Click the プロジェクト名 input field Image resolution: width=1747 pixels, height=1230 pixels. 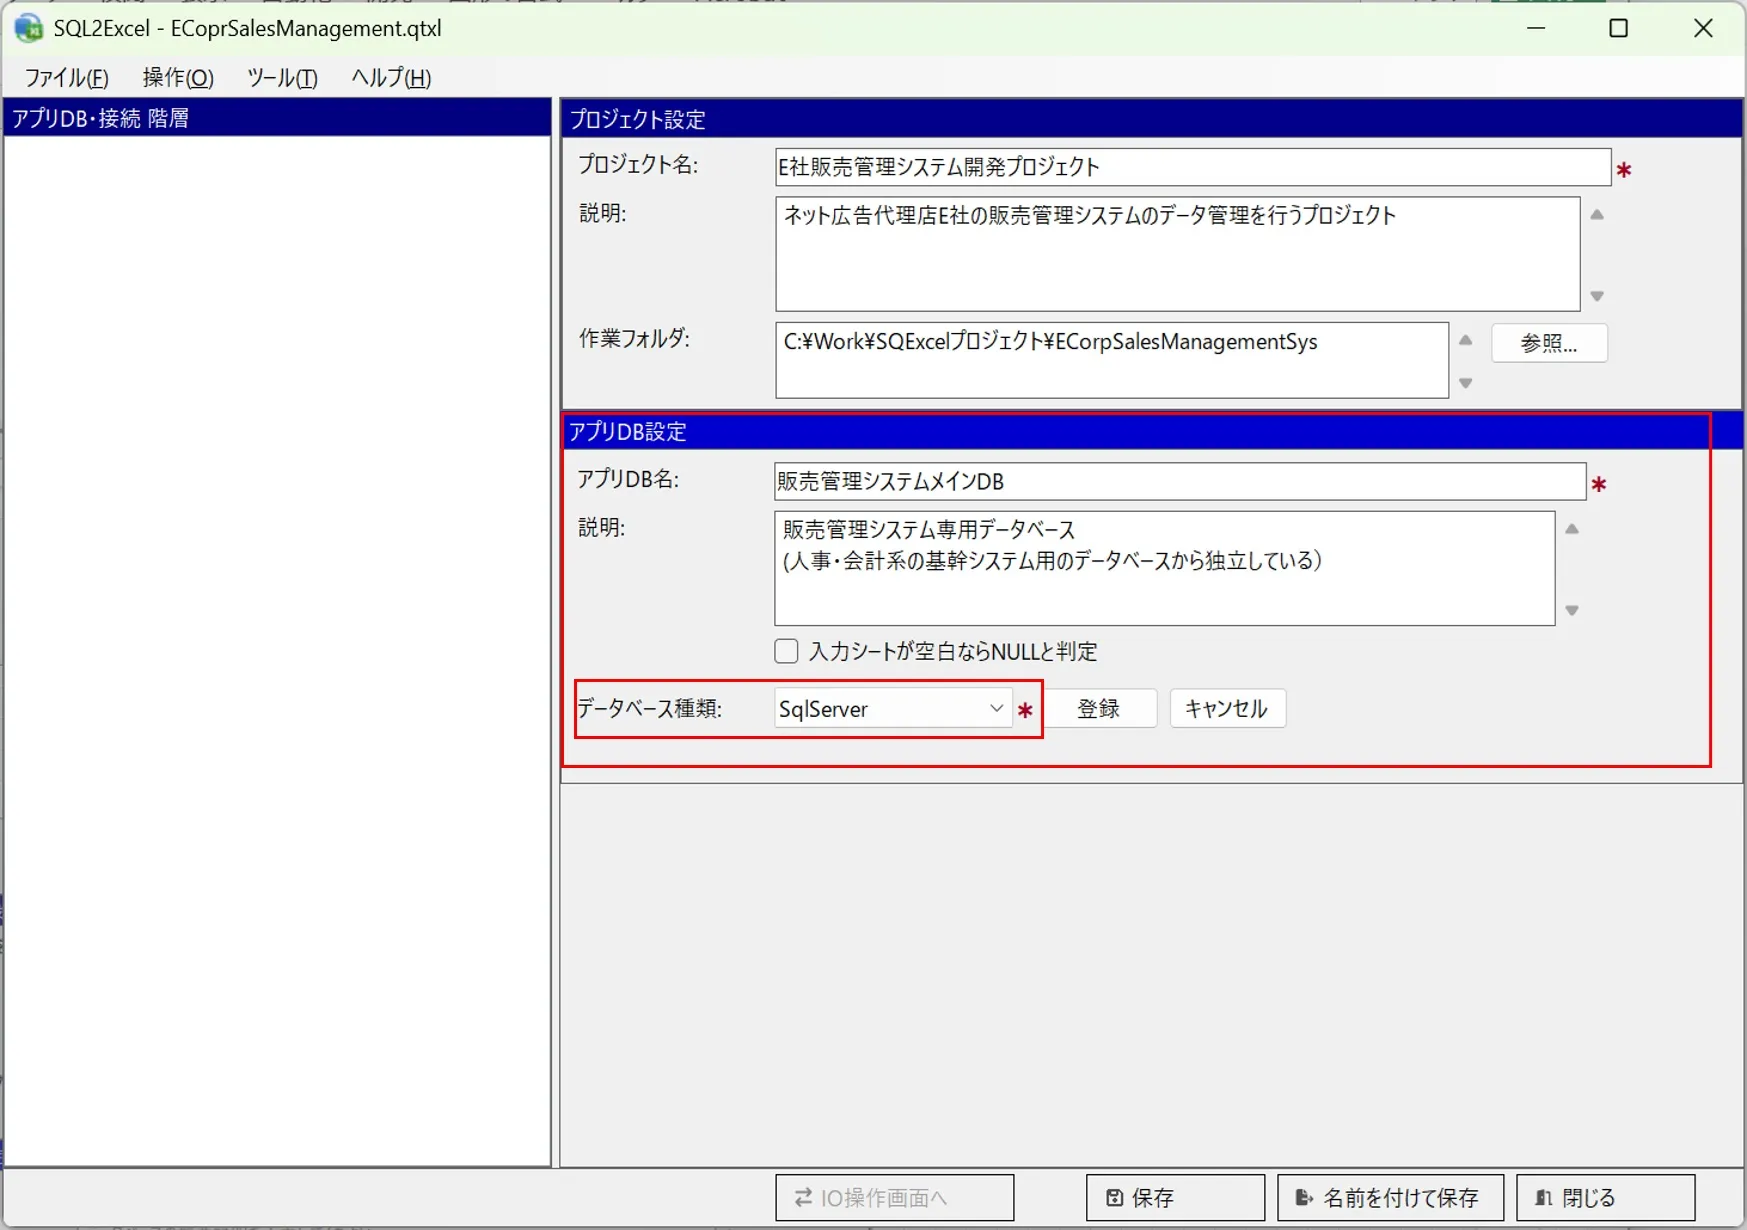1192,167
